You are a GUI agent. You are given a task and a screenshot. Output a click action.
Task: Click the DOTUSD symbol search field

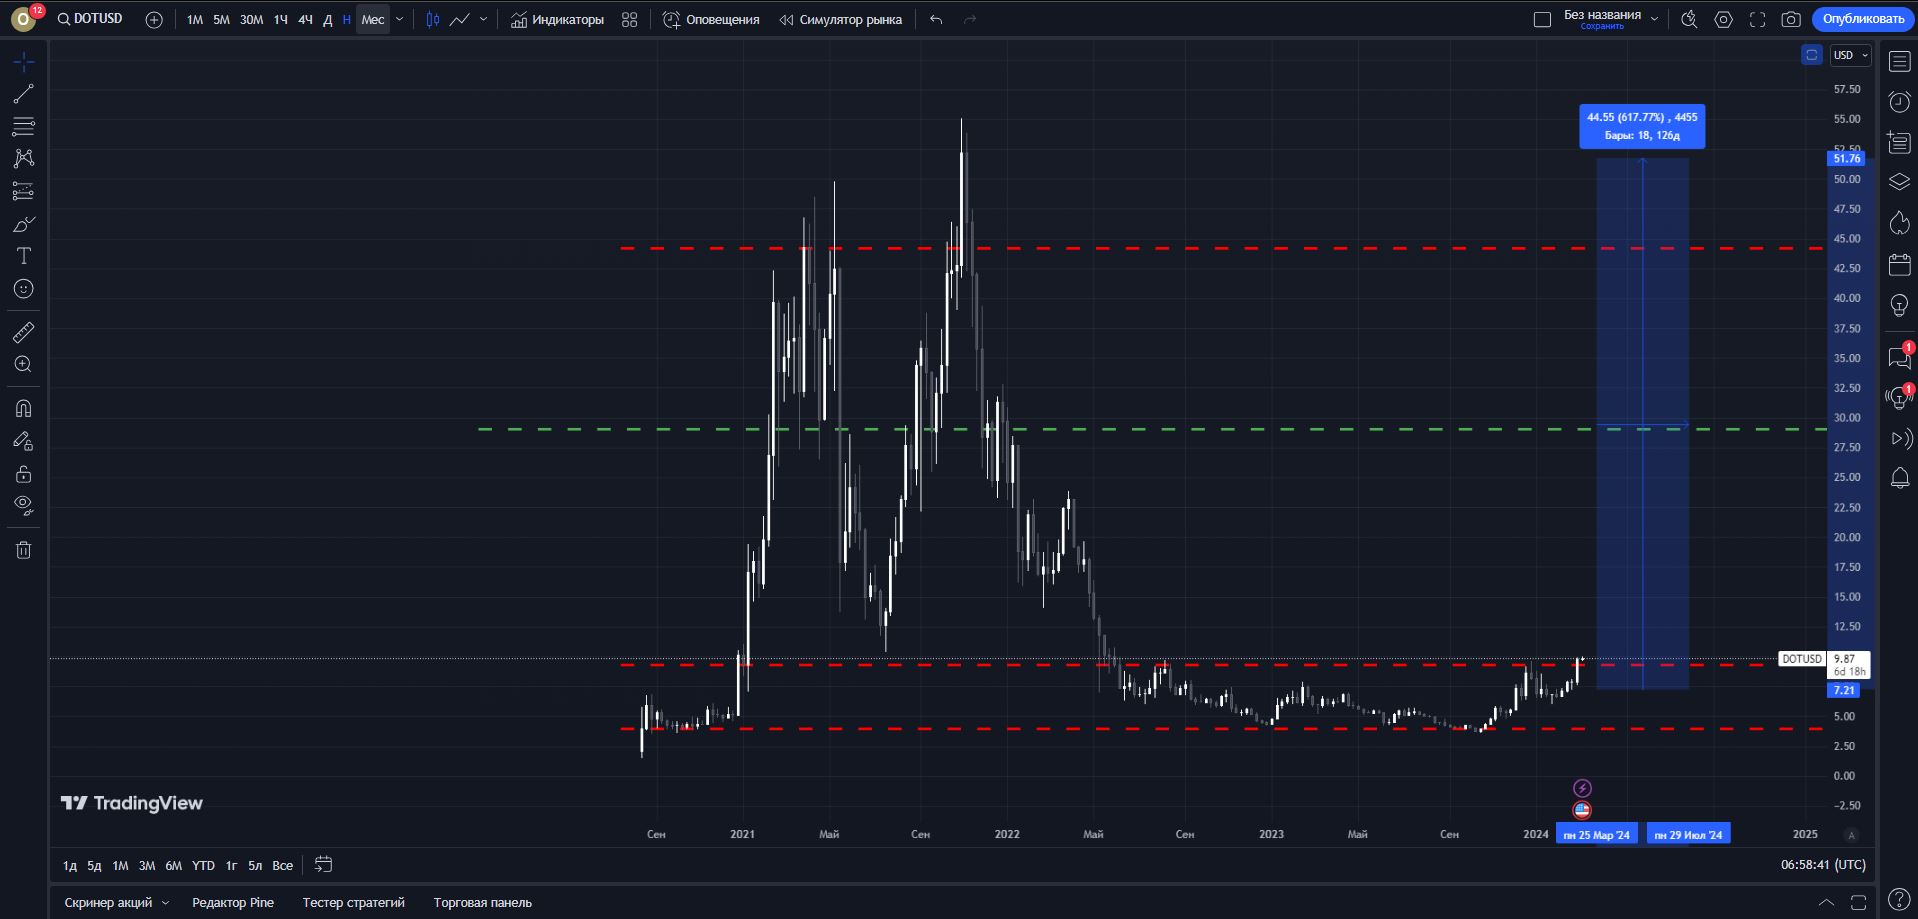tap(92, 19)
